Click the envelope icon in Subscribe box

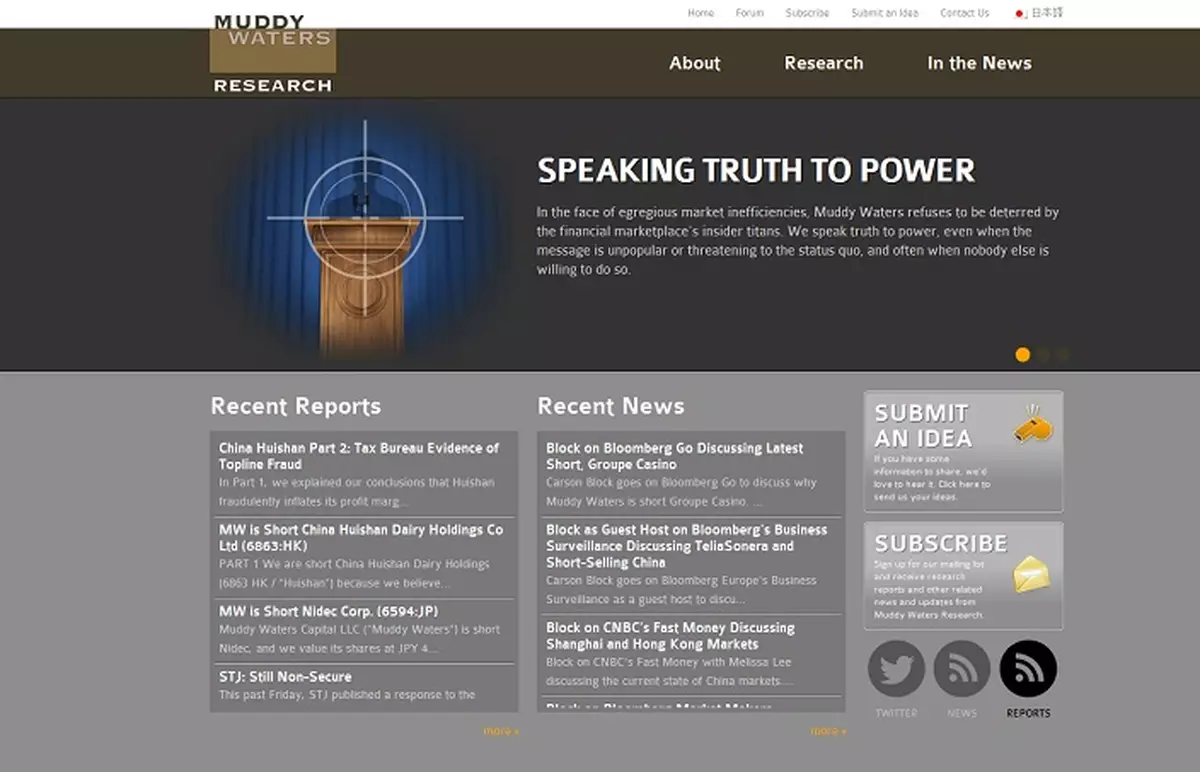(1031, 574)
